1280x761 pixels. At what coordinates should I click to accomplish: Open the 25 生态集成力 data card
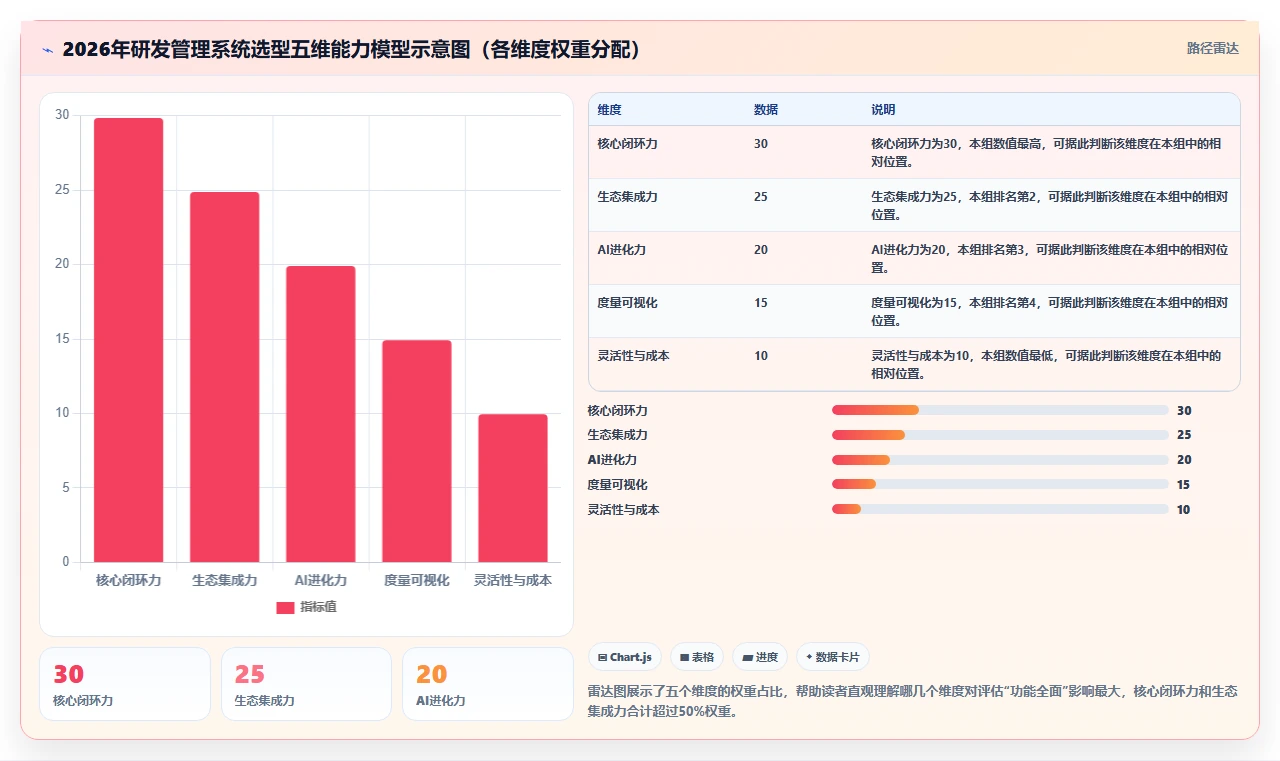click(306, 684)
